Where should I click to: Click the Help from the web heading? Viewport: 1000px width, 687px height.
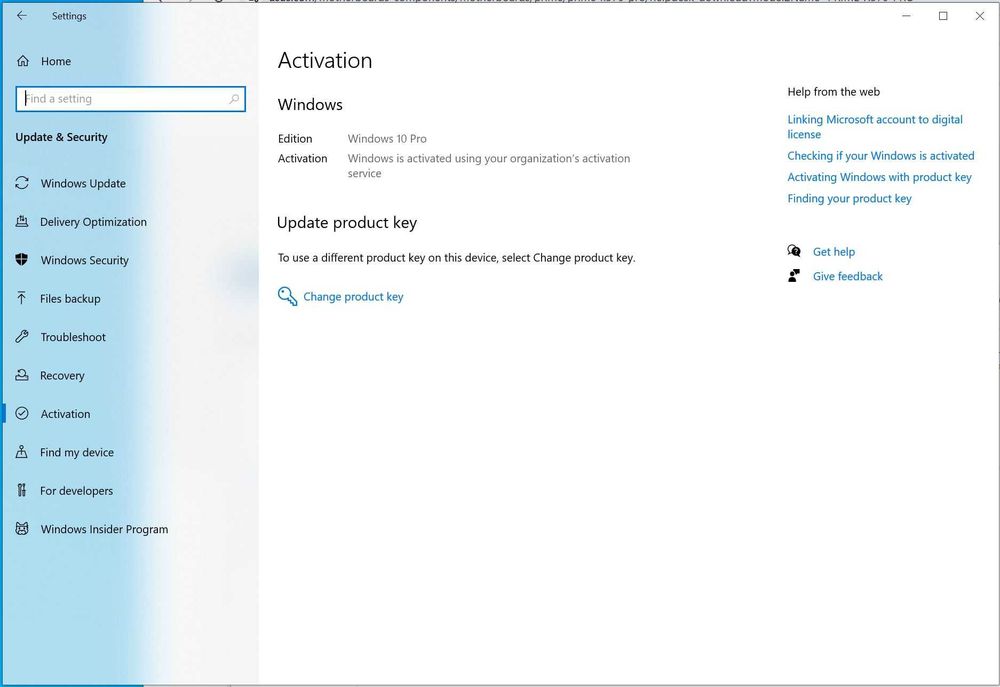click(x=833, y=92)
